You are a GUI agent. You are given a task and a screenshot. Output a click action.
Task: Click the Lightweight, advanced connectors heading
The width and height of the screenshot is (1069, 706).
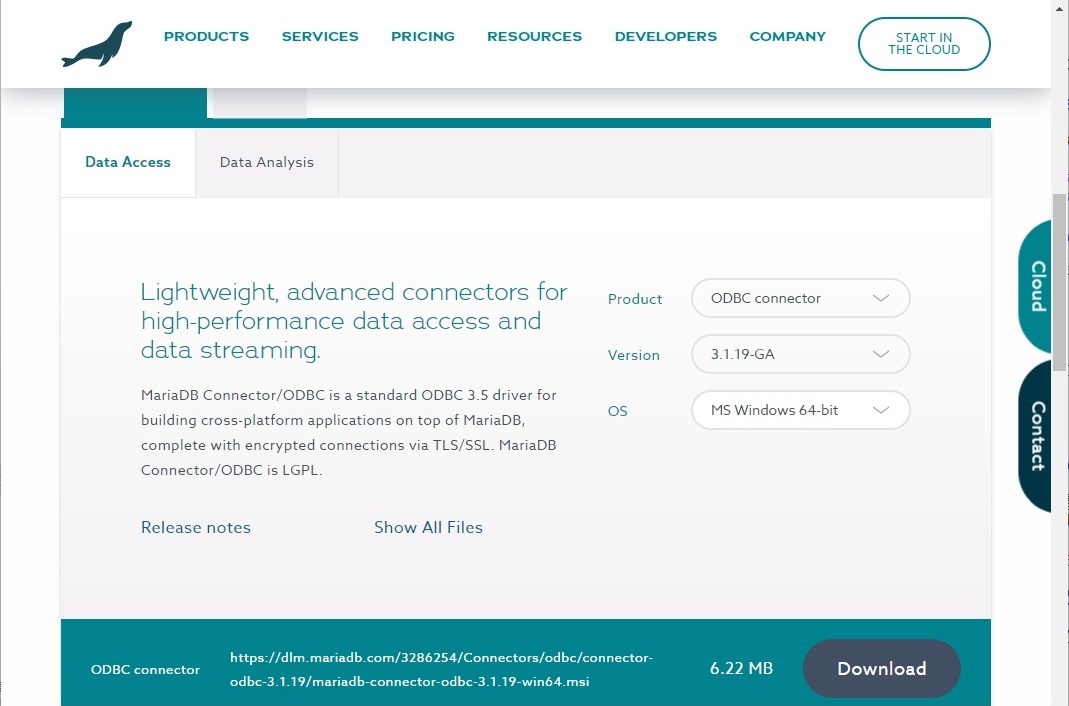[x=354, y=321]
